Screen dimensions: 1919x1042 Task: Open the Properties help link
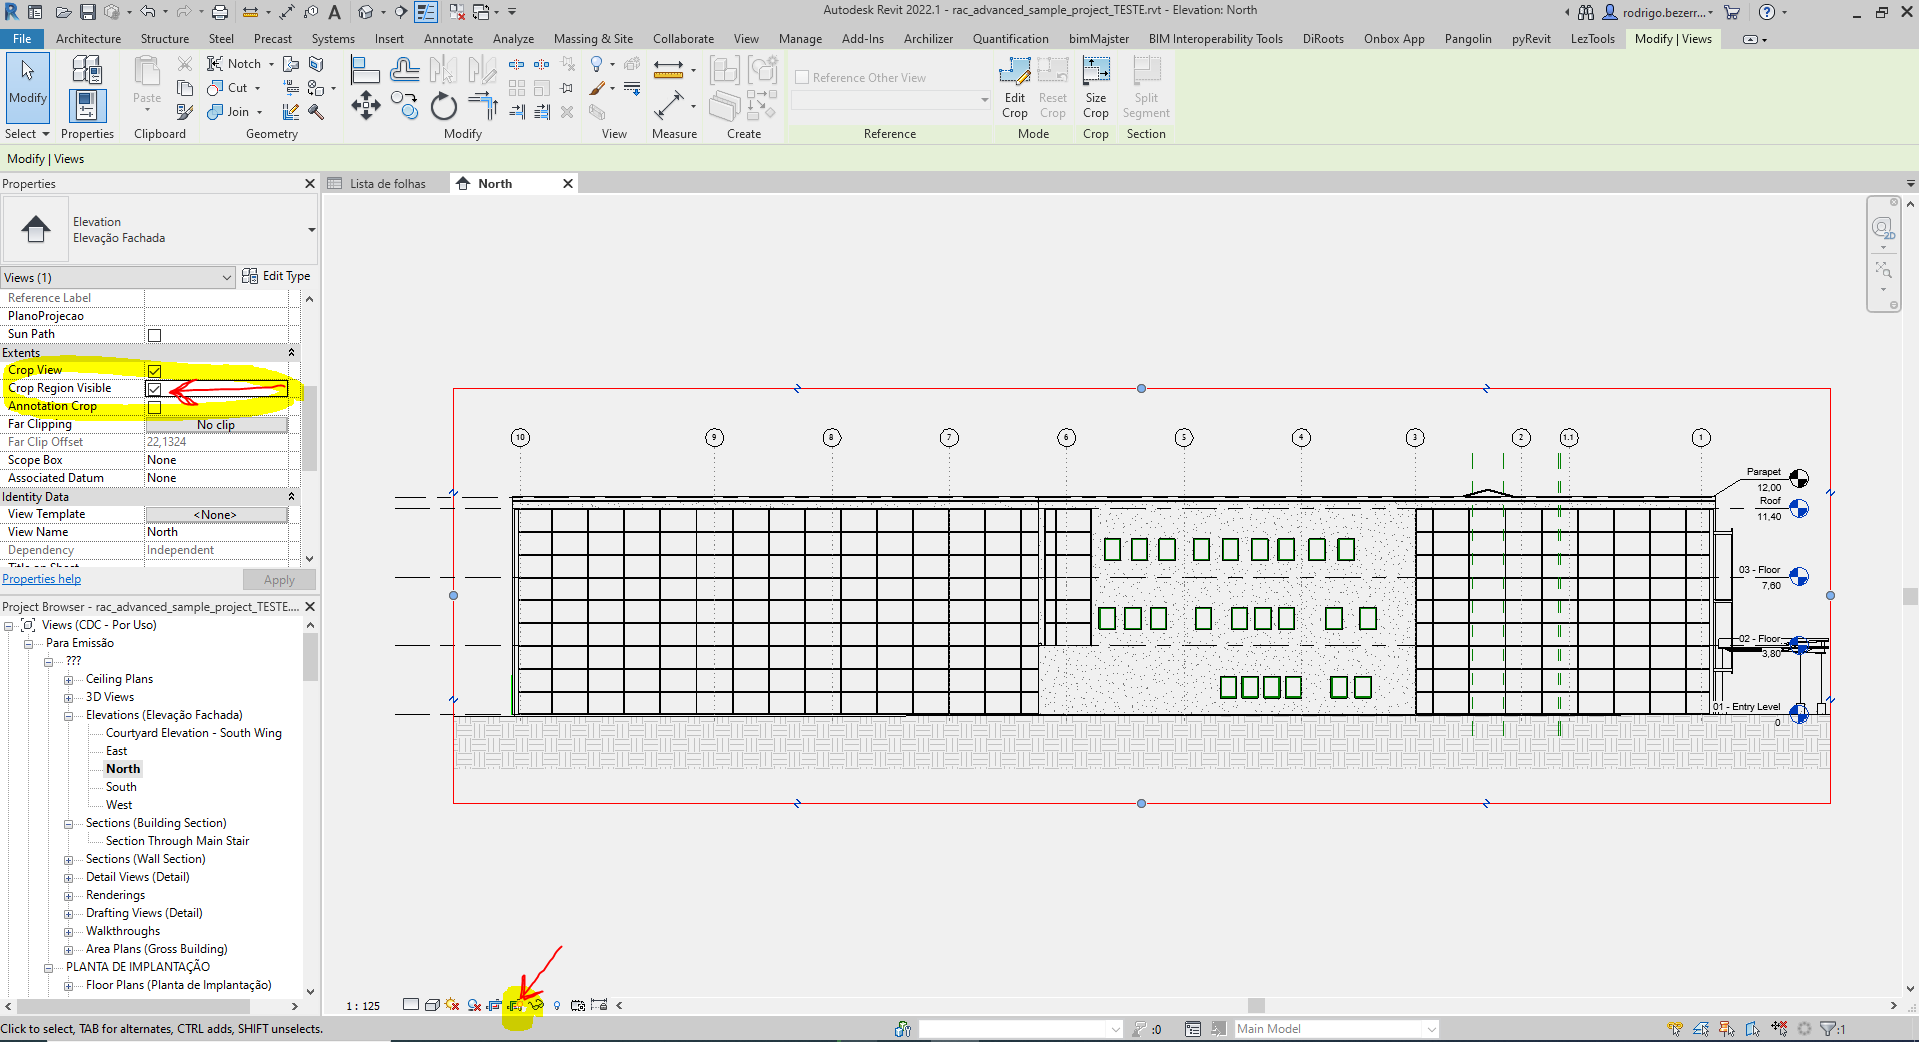click(41, 578)
